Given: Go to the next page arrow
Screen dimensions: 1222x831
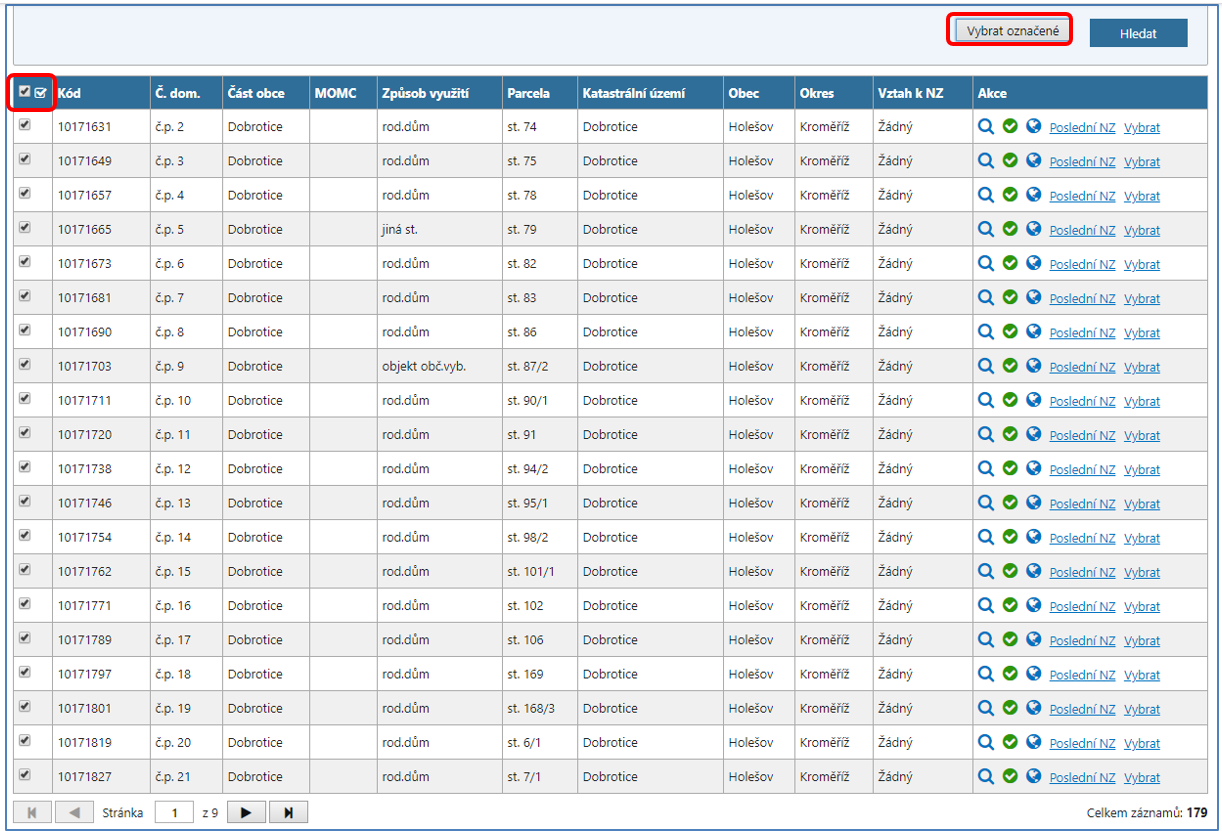Looking at the screenshot, I should (x=246, y=812).
